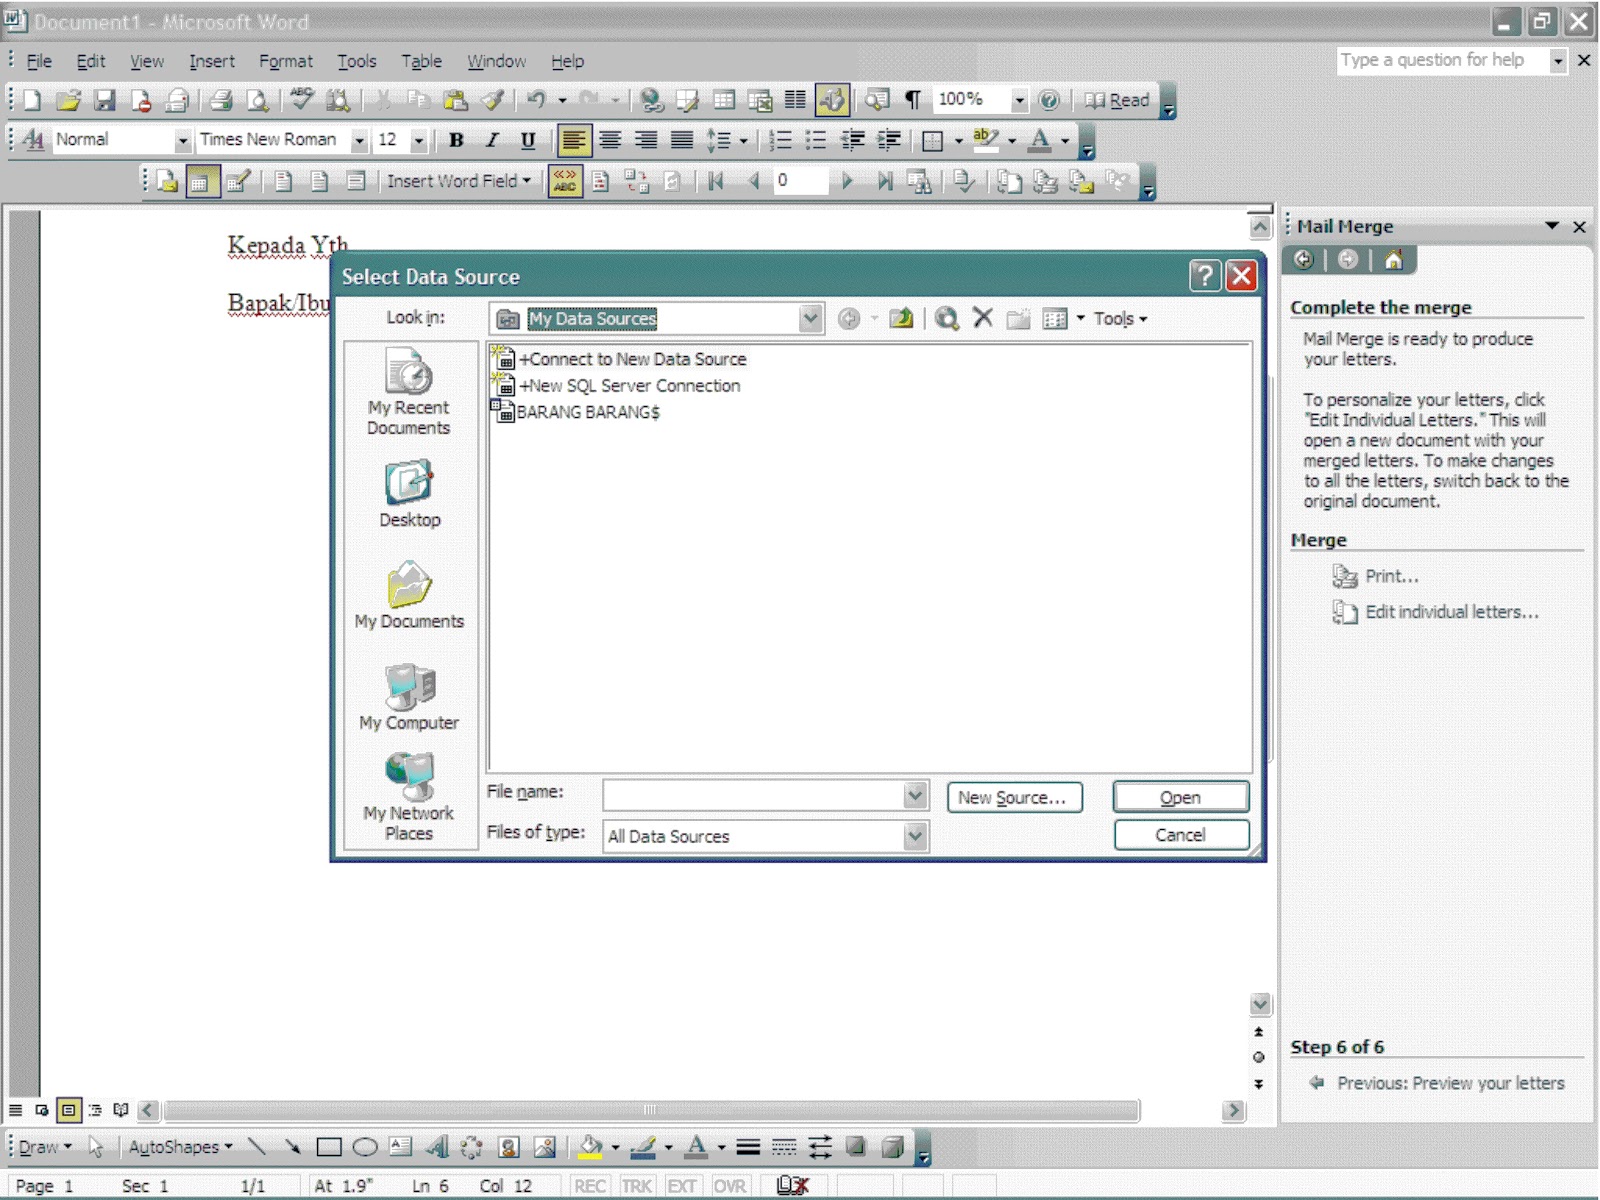Click the Format Painter brush icon
This screenshot has height=1200, width=1600.
492,100
